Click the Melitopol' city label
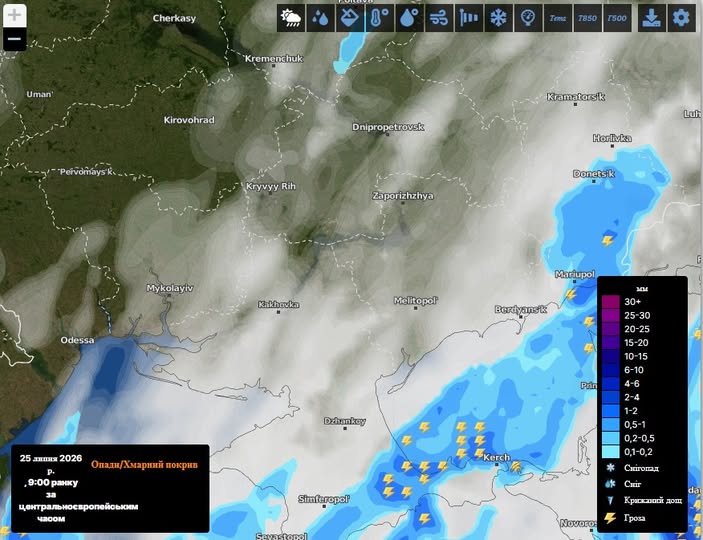This screenshot has height=540, width=703. click(x=416, y=300)
